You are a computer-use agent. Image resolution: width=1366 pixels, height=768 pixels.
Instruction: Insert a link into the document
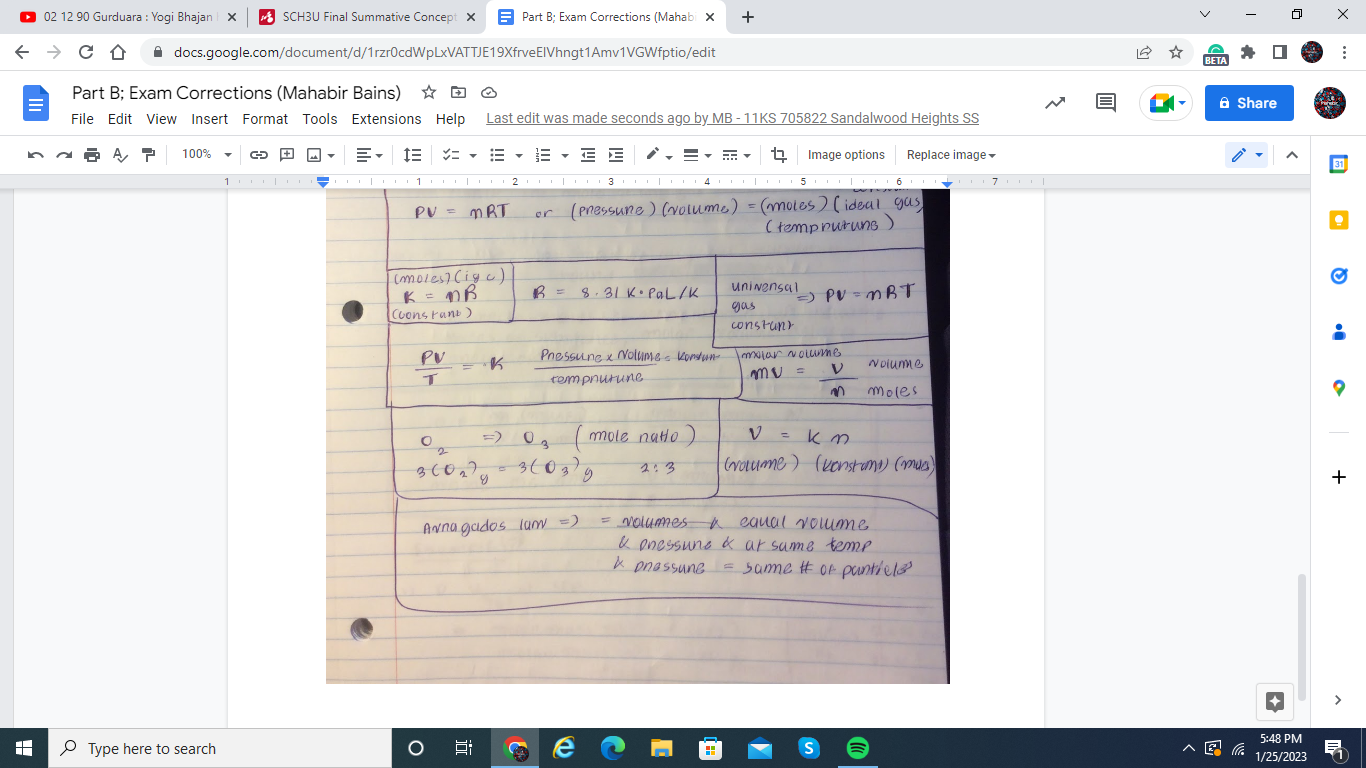click(x=259, y=155)
